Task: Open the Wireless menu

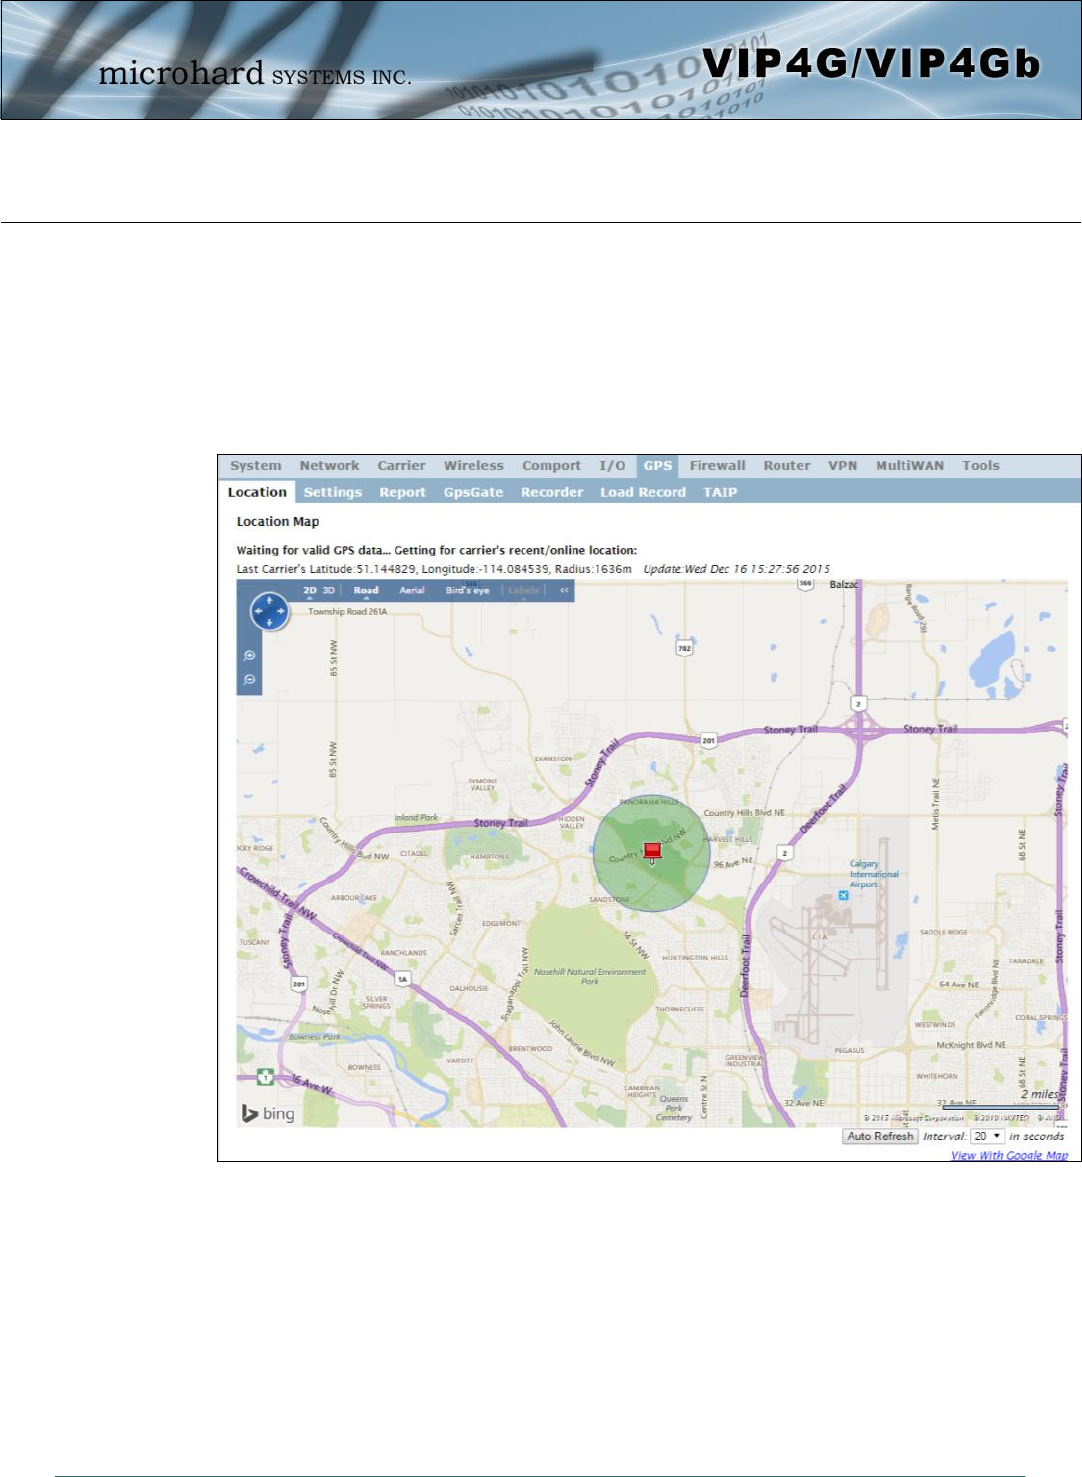Action: click(x=474, y=466)
